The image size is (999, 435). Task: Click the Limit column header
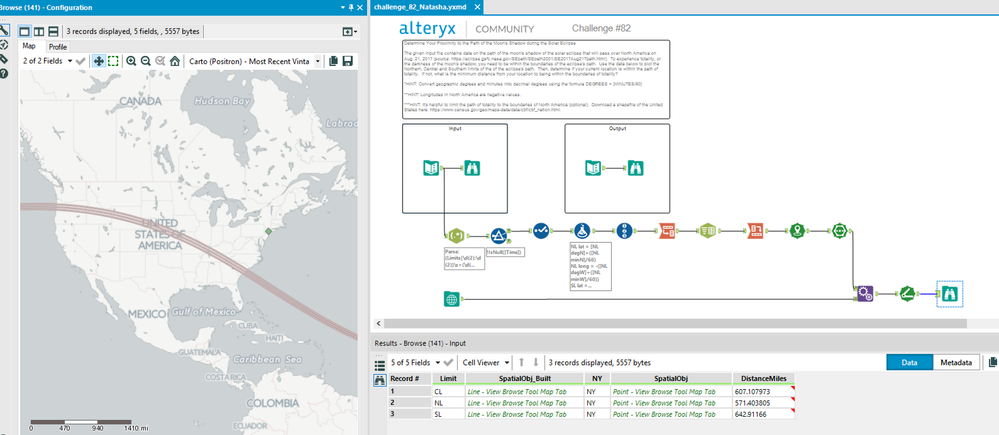click(x=448, y=378)
